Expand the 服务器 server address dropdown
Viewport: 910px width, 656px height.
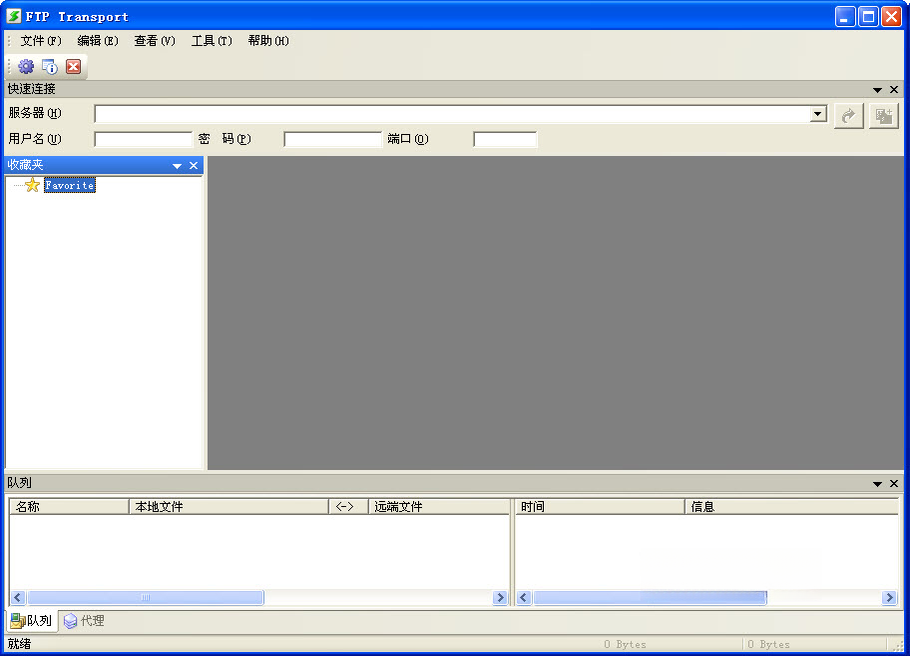[818, 114]
